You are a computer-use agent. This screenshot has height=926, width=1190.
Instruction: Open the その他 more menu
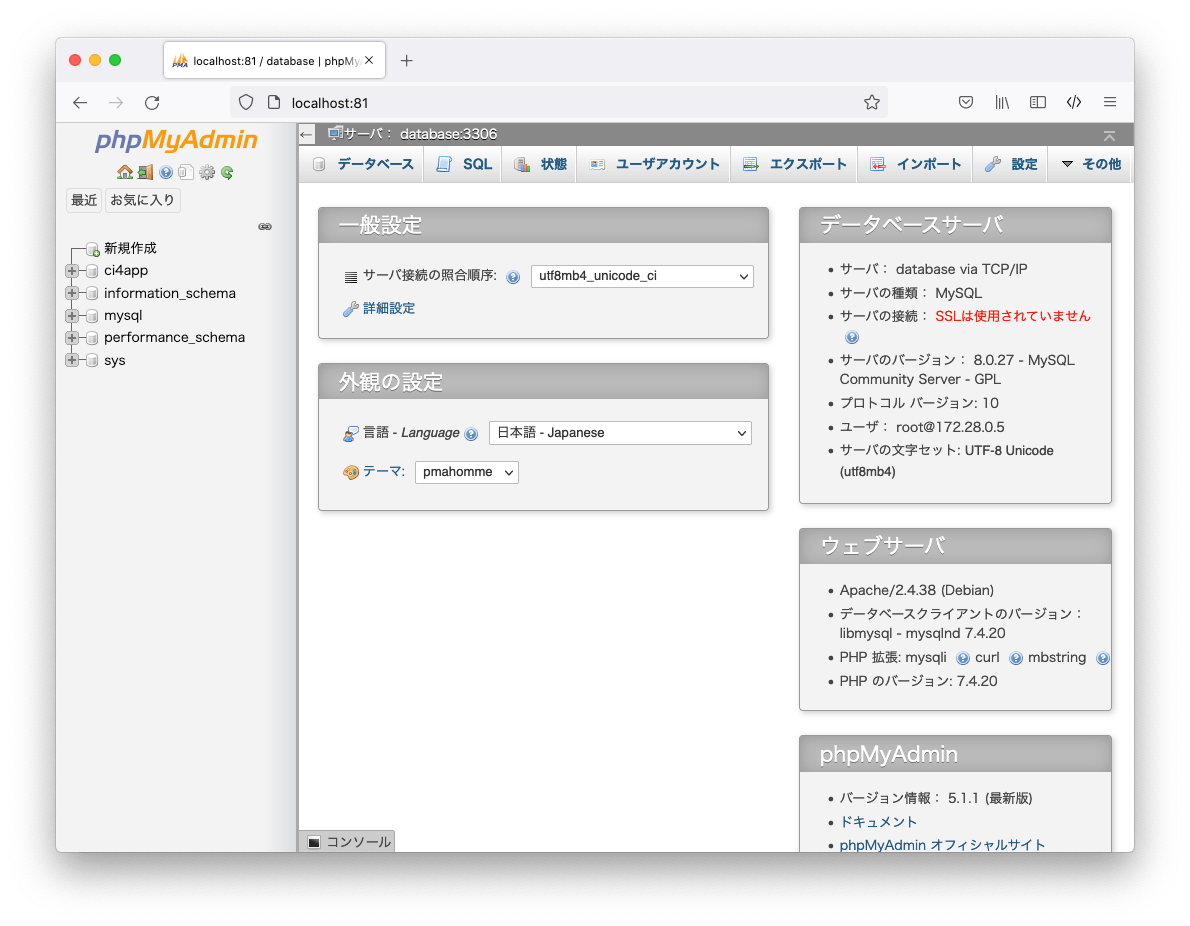click(1091, 164)
